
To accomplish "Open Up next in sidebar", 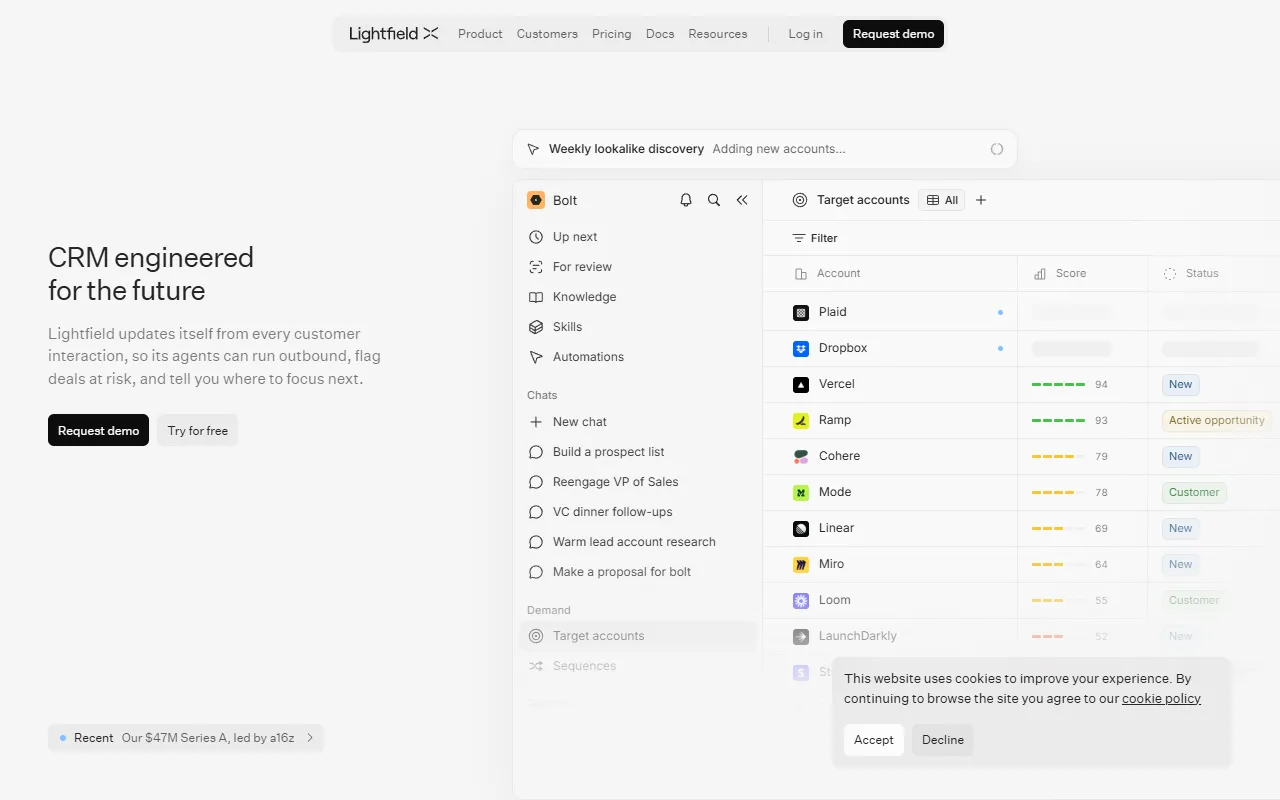I will (575, 237).
